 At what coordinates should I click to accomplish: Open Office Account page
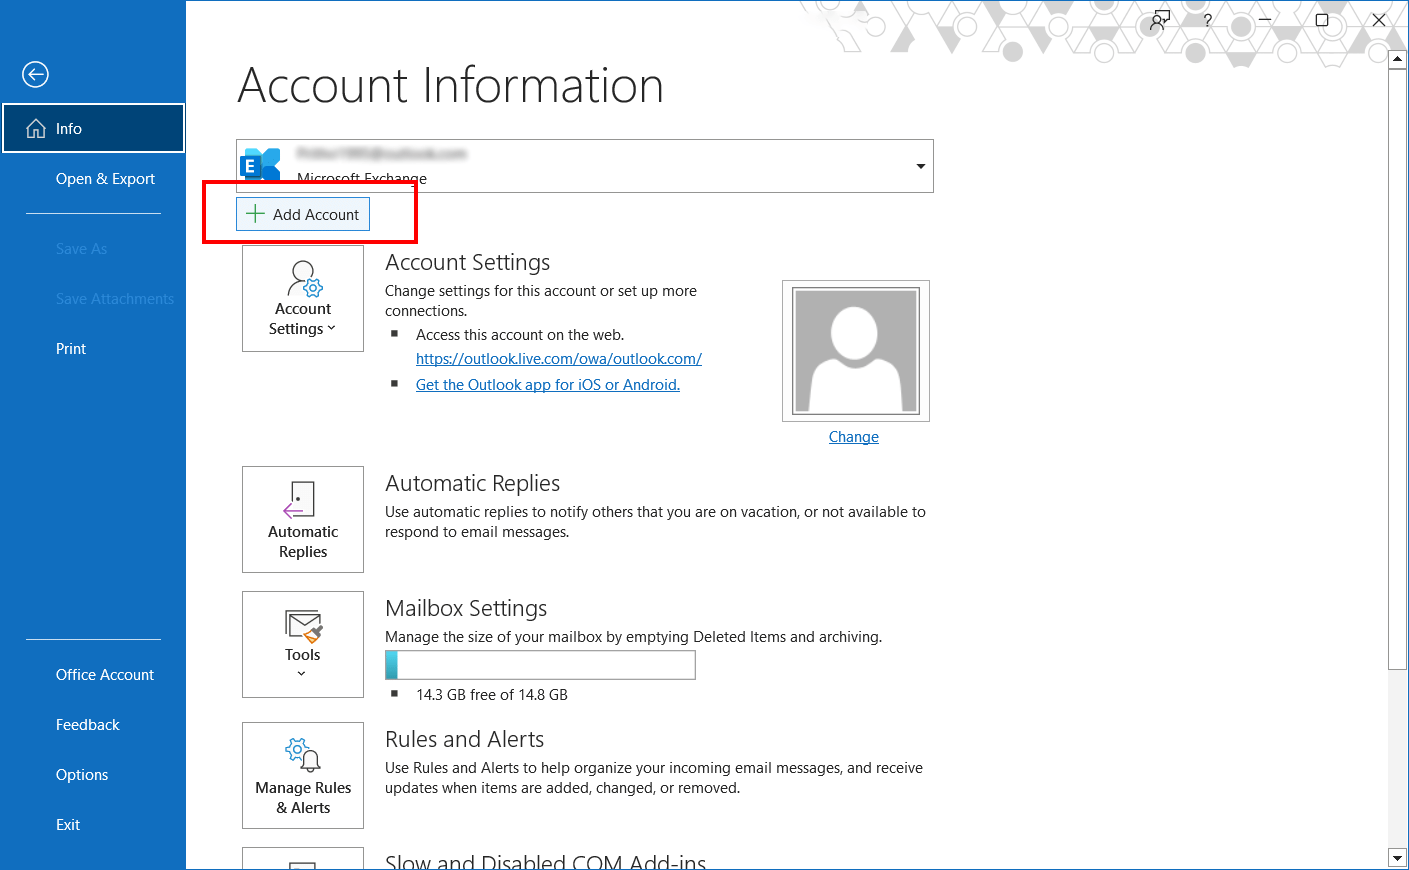click(x=105, y=675)
